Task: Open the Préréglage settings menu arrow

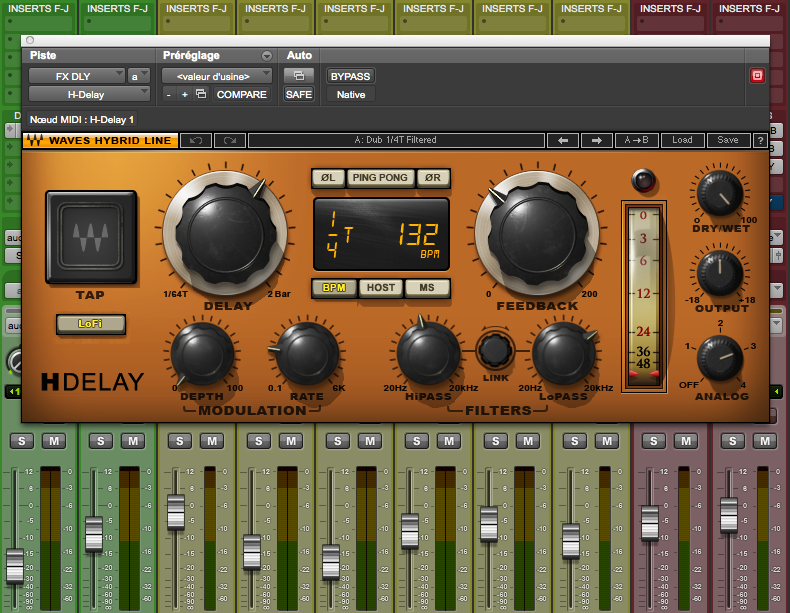Action: tap(267, 56)
